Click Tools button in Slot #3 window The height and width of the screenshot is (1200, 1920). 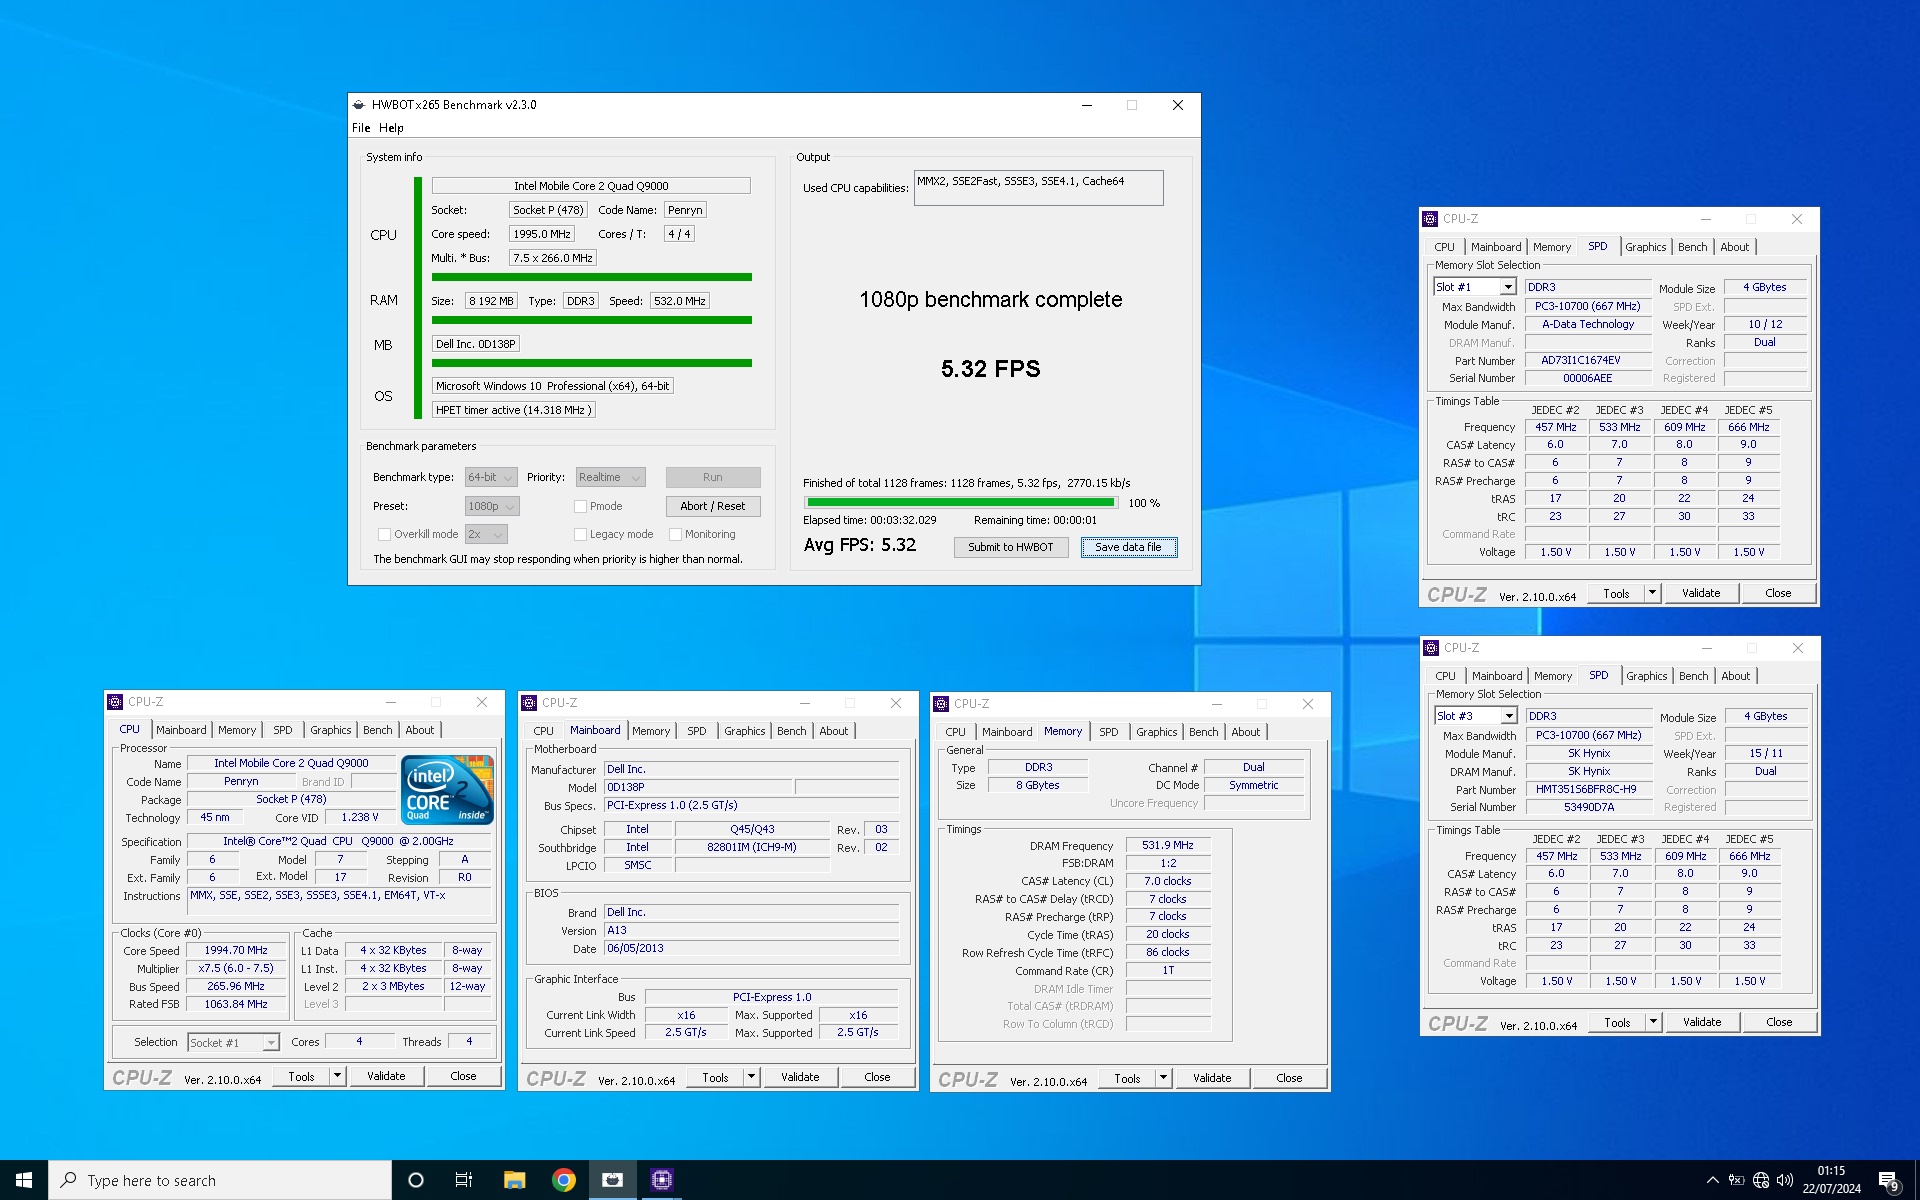[x=1617, y=1023]
